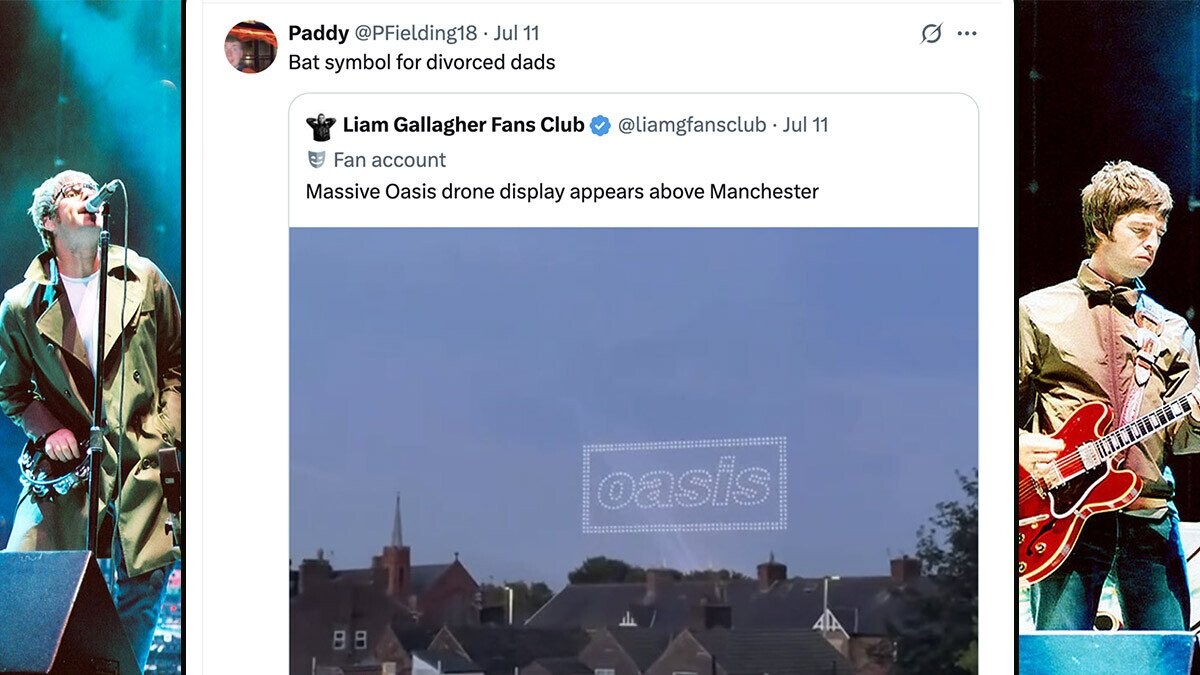Screen dimensions: 1200x675
Task: Click the quoted post's Jul 11 timestamp
Action: click(x=805, y=125)
